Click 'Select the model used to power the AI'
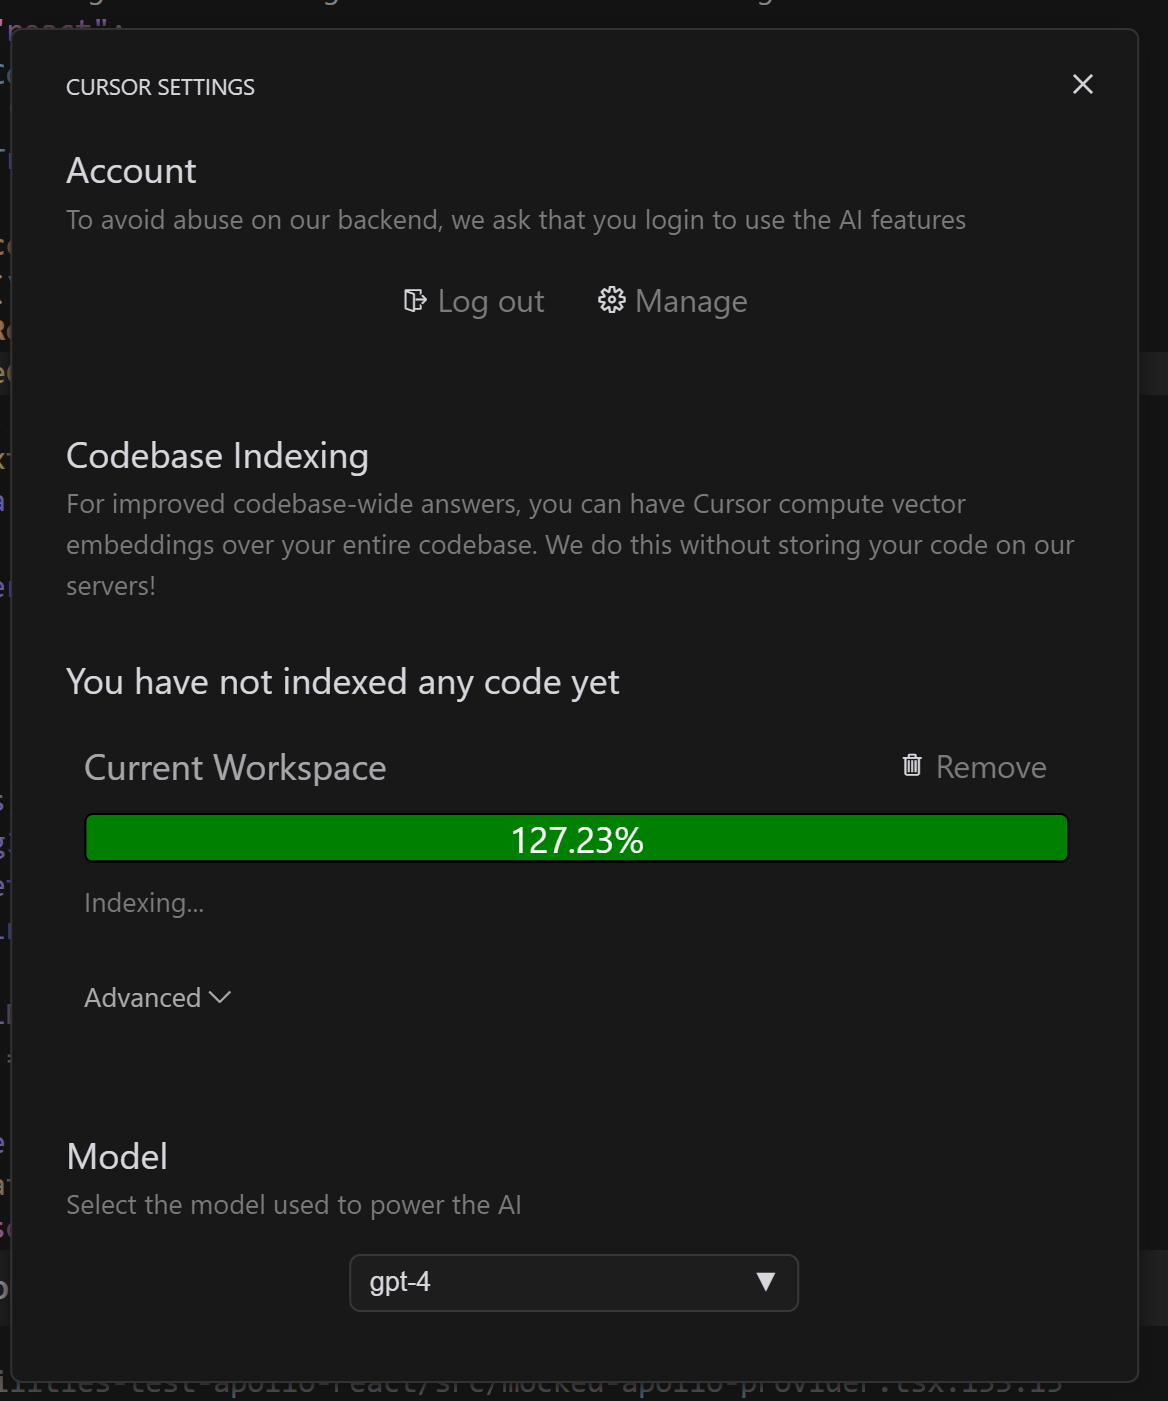Image resolution: width=1168 pixels, height=1401 pixels. (x=294, y=1205)
